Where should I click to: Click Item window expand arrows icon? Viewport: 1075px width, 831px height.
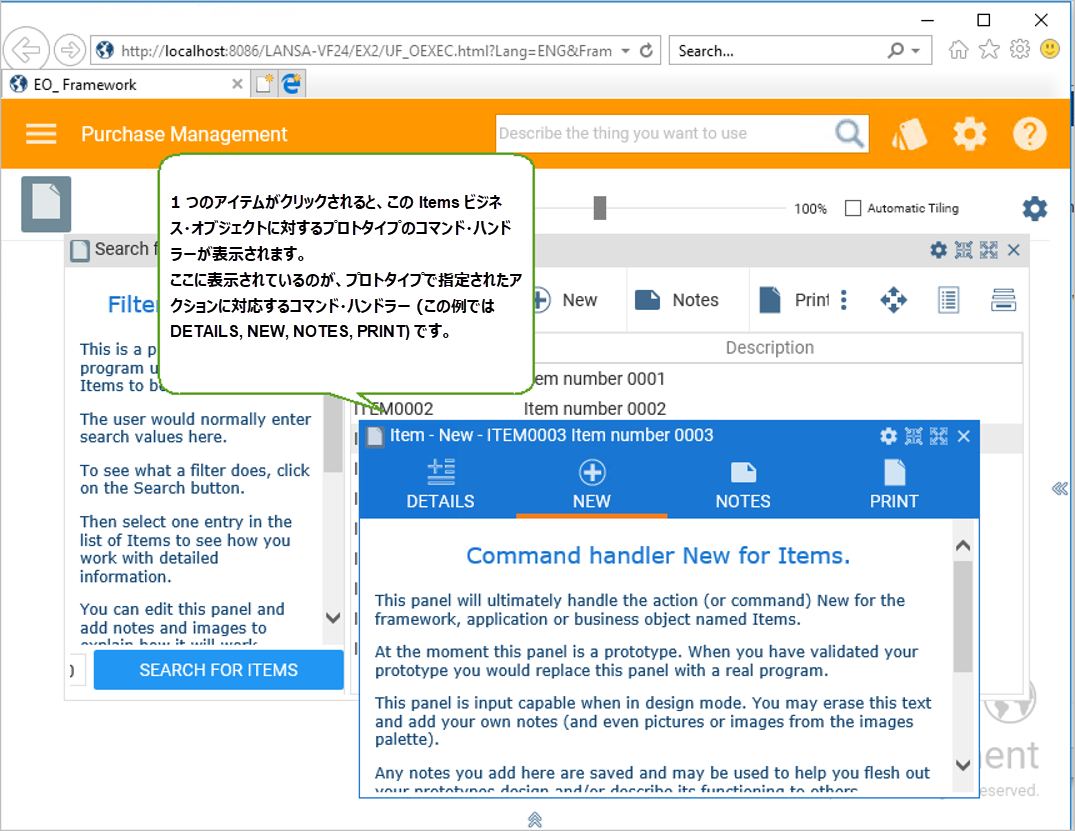939,436
